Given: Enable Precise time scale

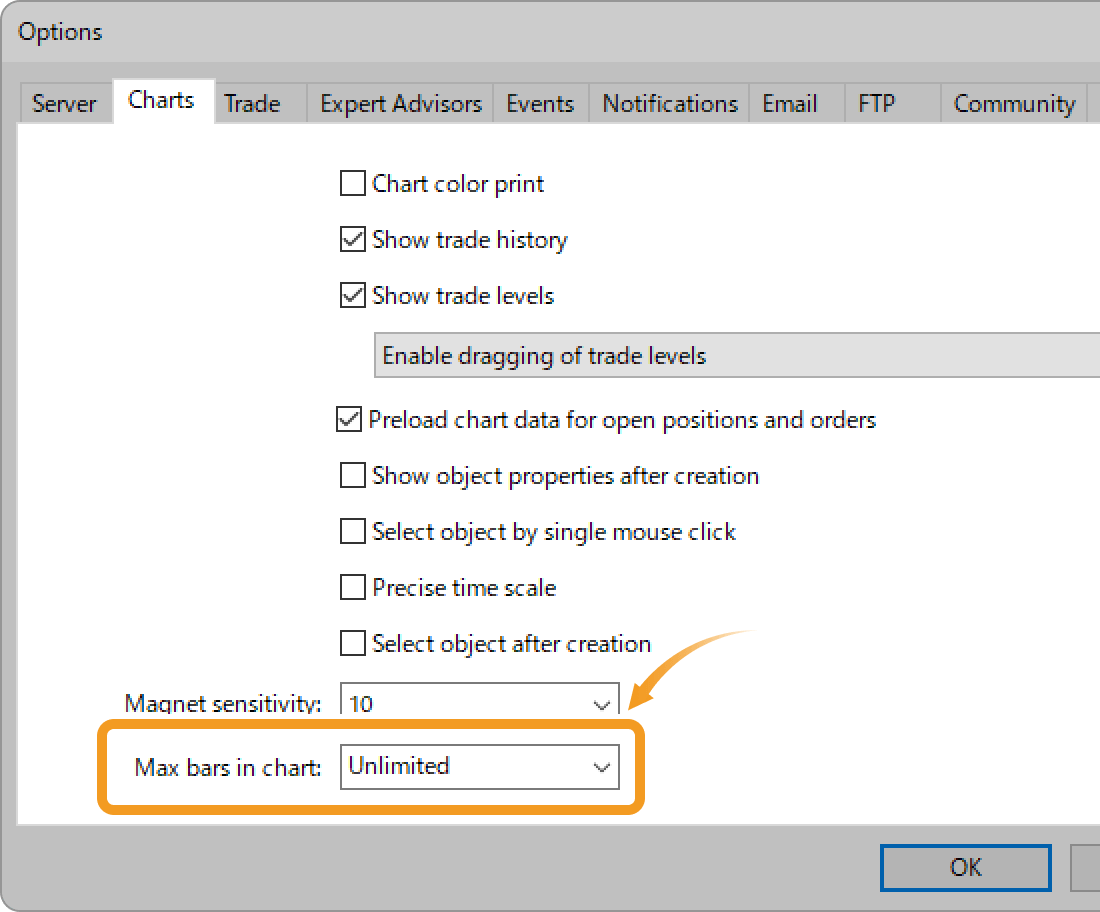Looking at the screenshot, I should pos(352,587).
